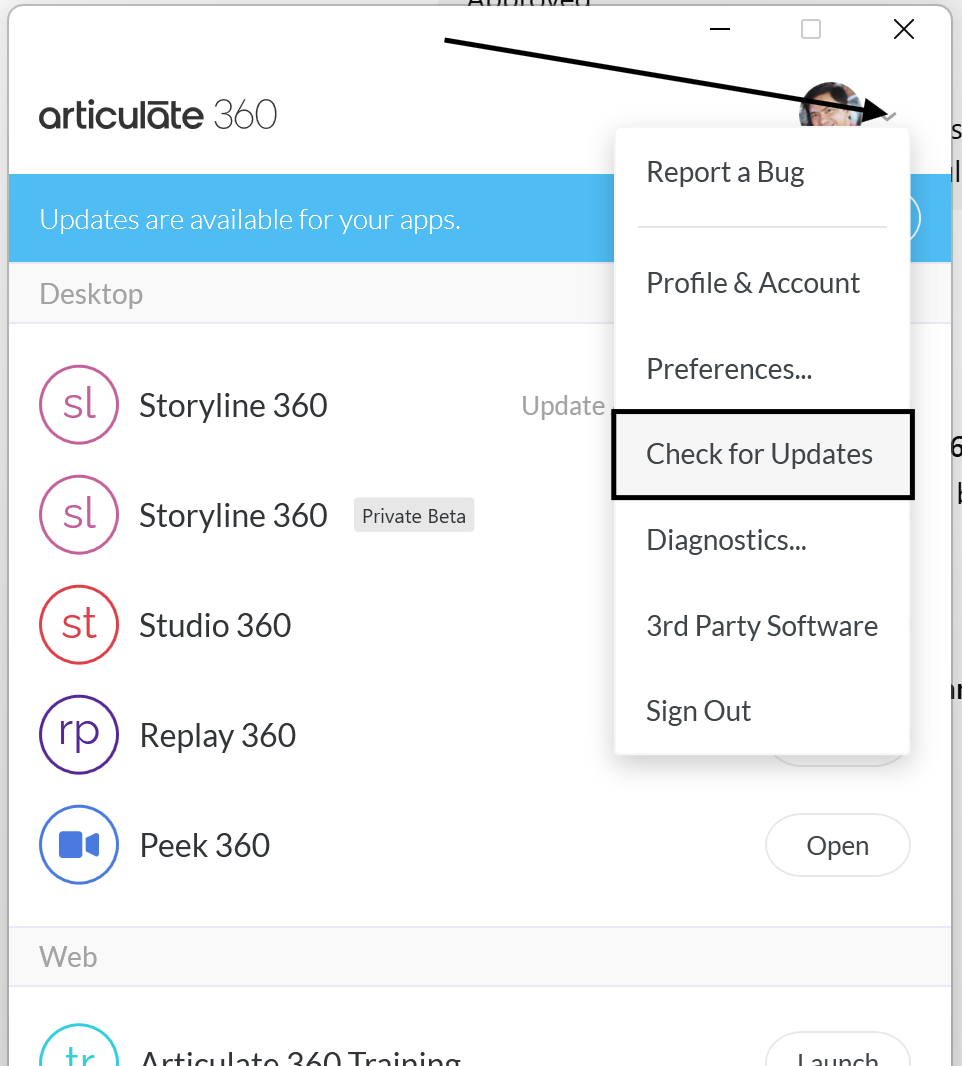Sign Out of Articulate 360
The height and width of the screenshot is (1066, 962).
coord(698,711)
